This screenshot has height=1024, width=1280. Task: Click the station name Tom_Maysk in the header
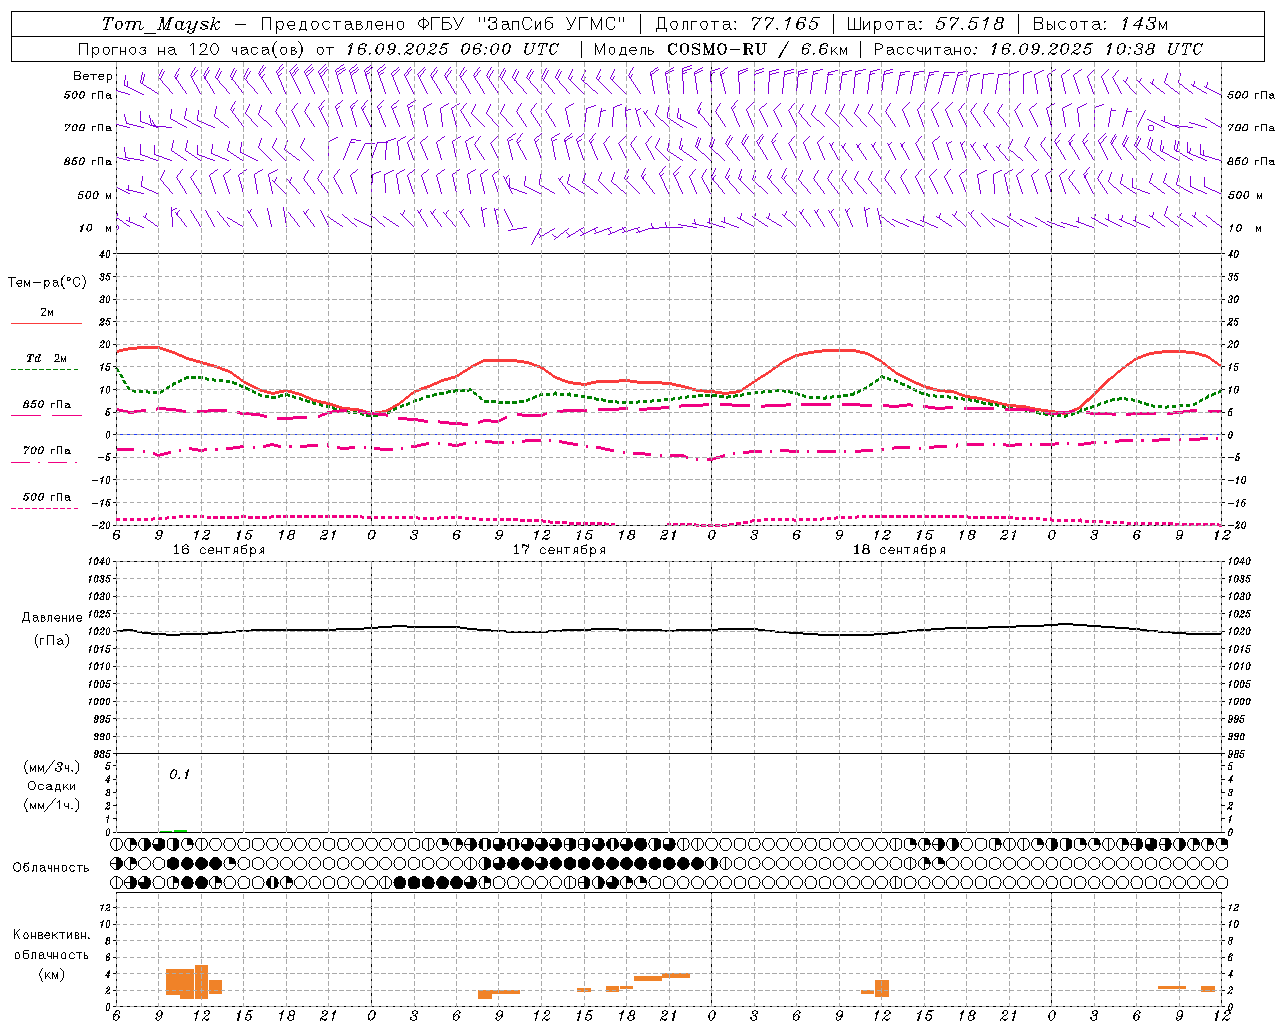click(x=161, y=24)
